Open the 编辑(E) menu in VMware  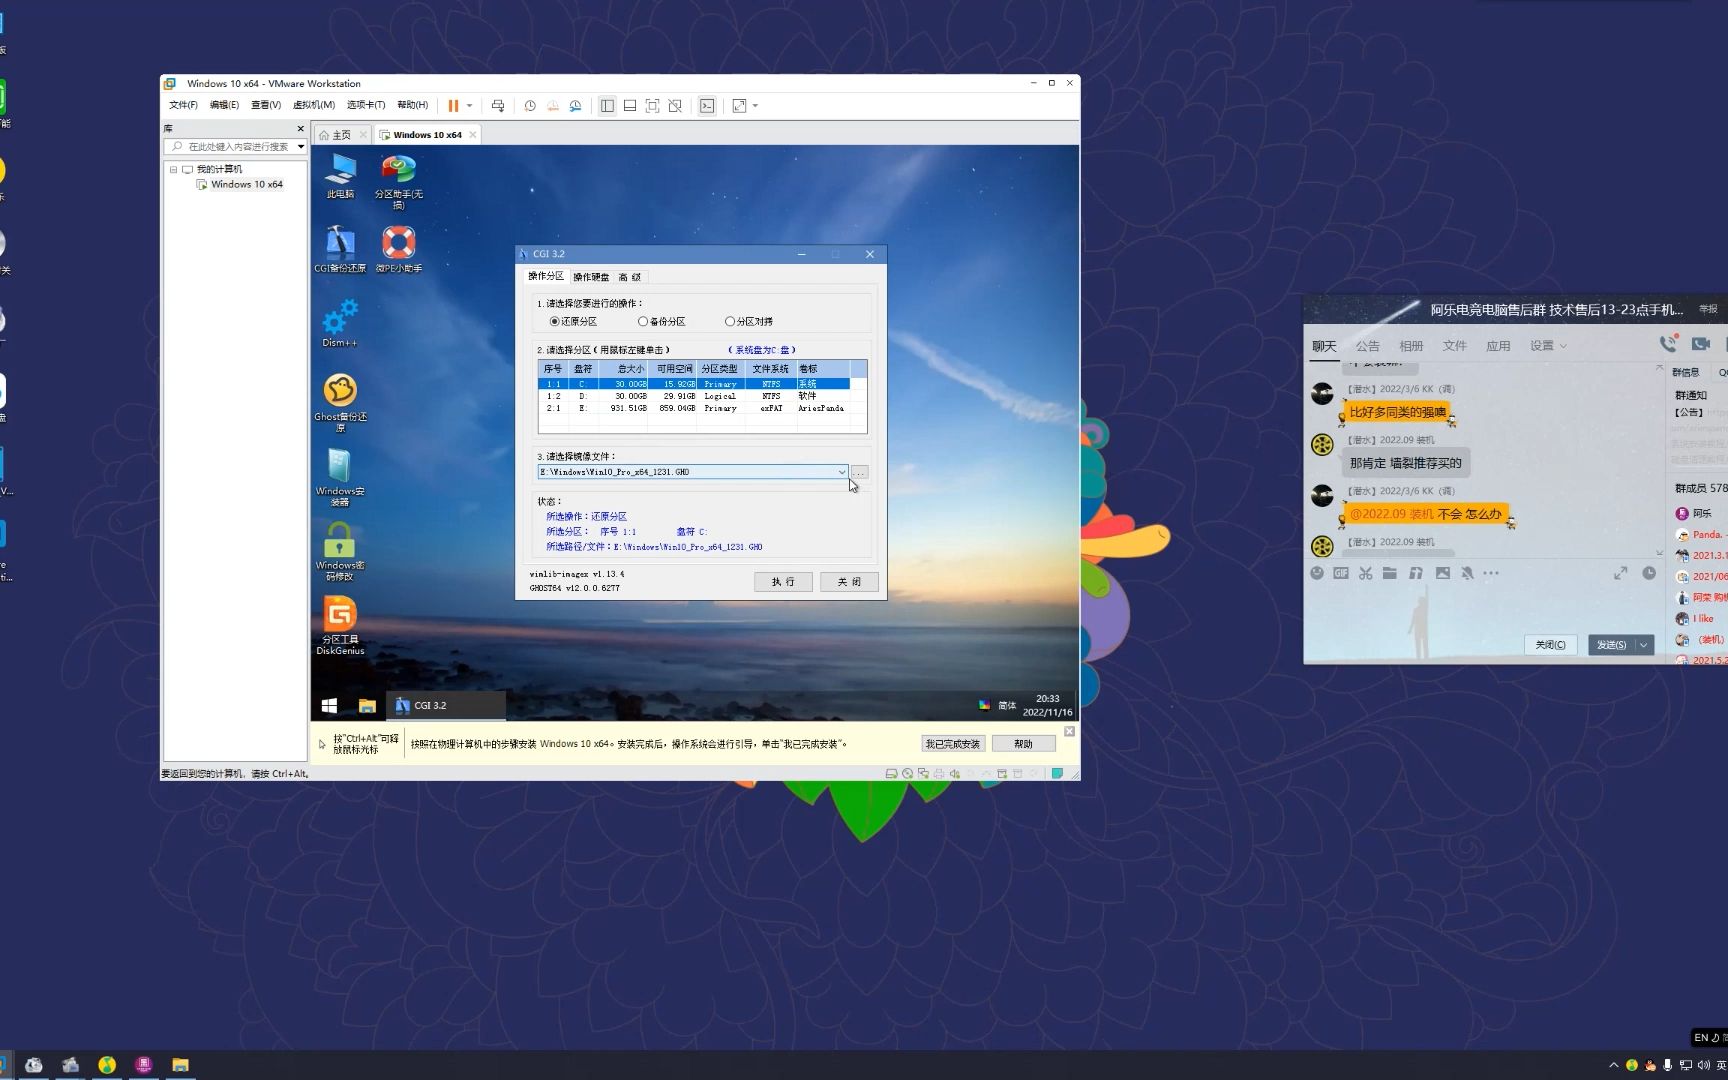pos(224,105)
